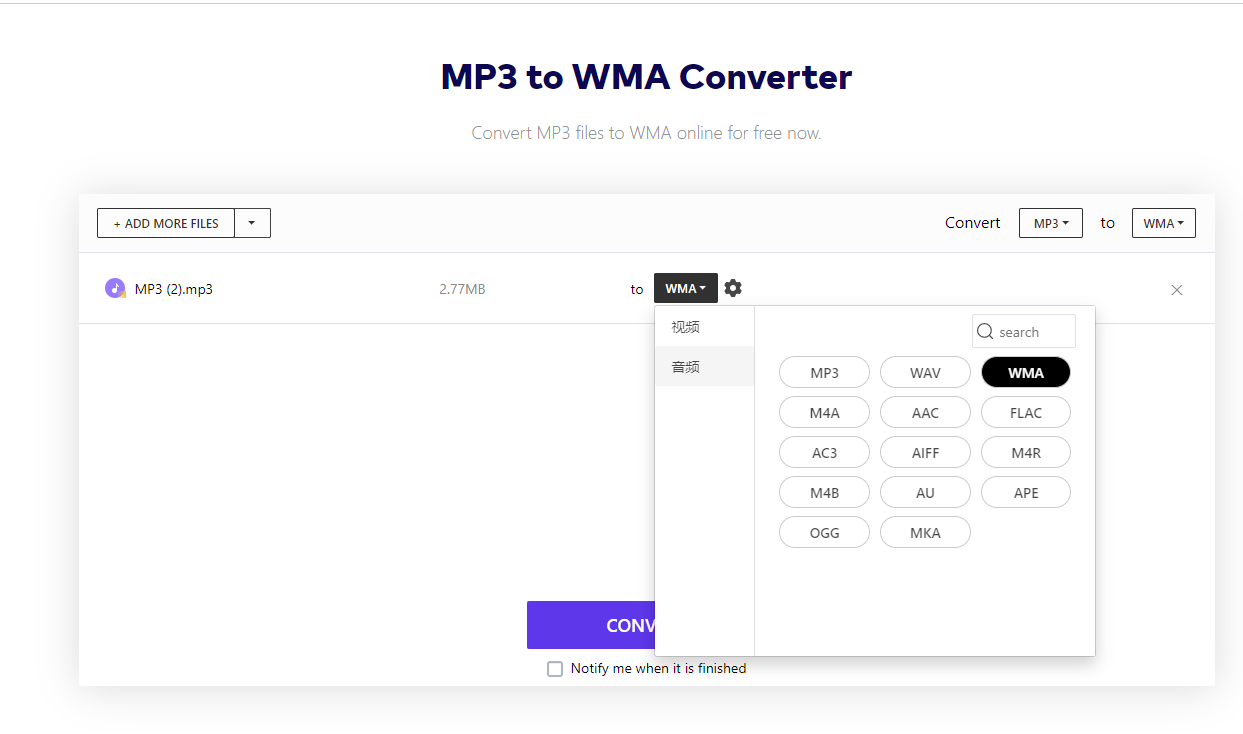This screenshot has width=1243, height=734.
Task: Select AU output format
Action: point(925,493)
